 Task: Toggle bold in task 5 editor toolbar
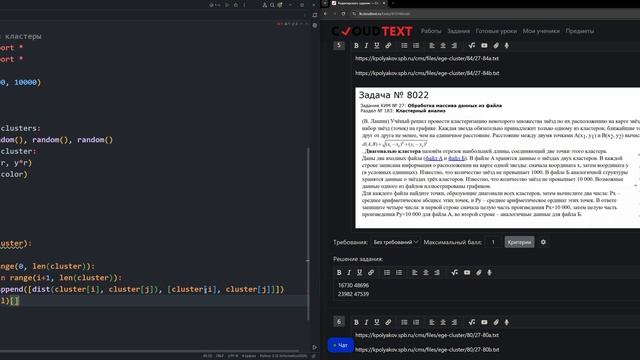(x=356, y=46)
